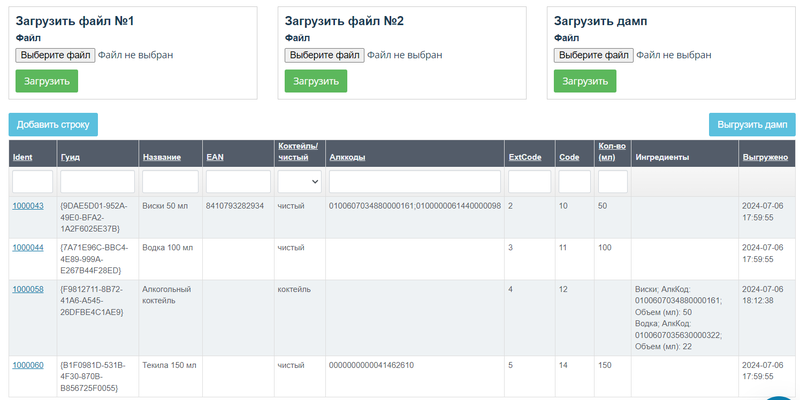Sort table by EAN column
The height and width of the screenshot is (400, 800).
[x=215, y=157]
